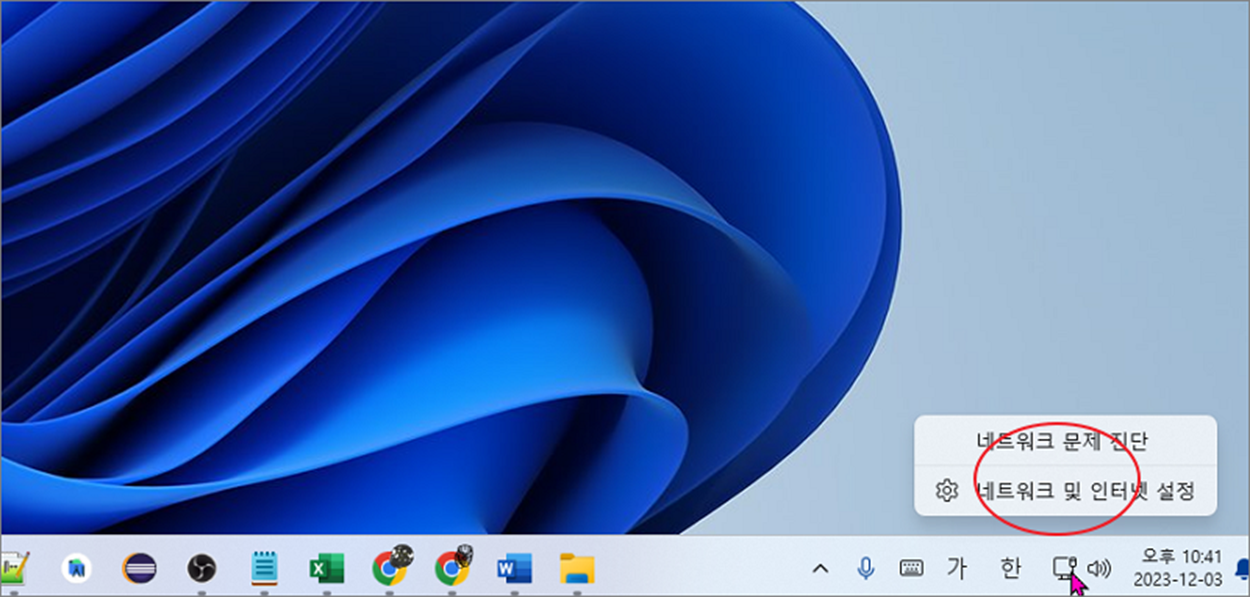Image resolution: width=1250 pixels, height=597 pixels.
Task: Open the clock showing 오후 10:41
Action: [1178, 569]
